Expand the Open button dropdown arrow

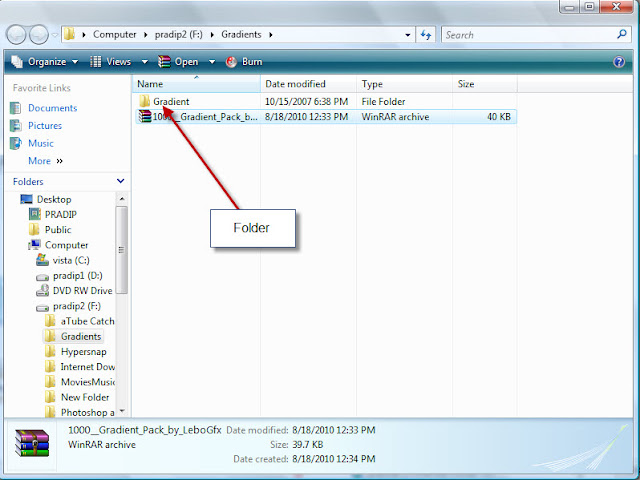212,62
